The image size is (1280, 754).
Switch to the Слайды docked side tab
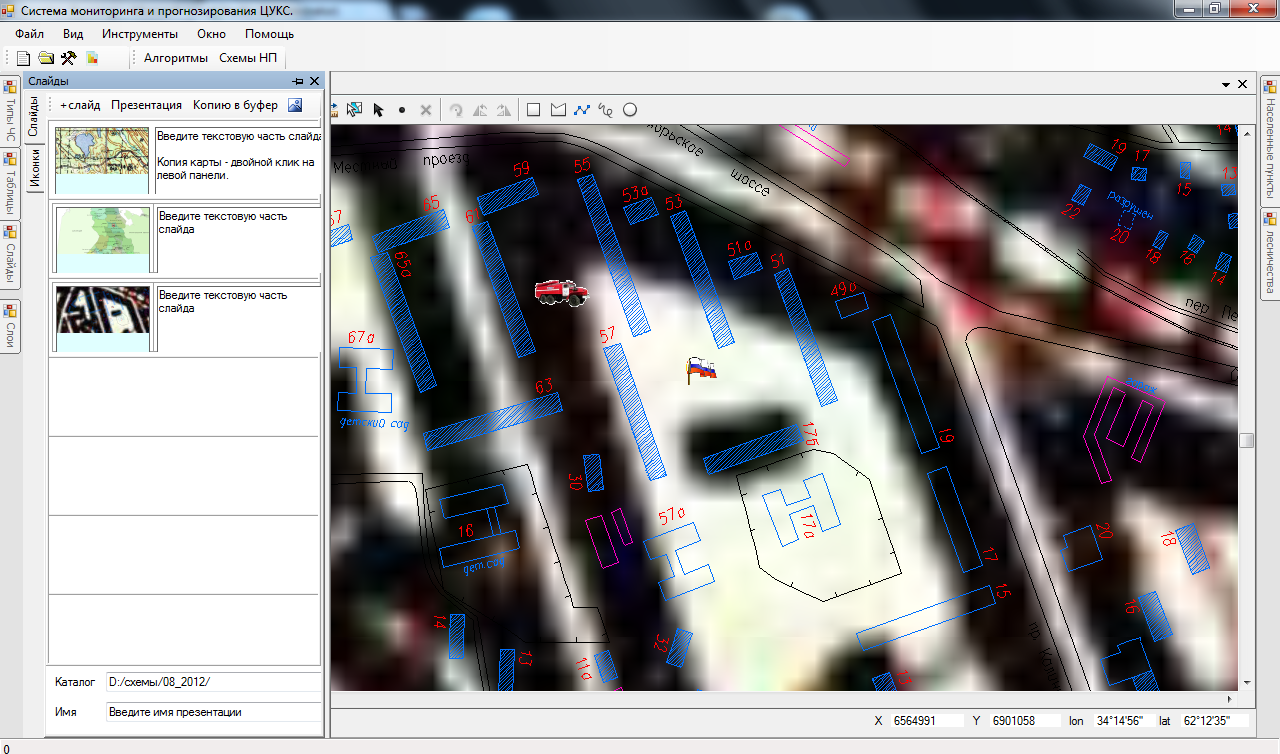pos(10,254)
